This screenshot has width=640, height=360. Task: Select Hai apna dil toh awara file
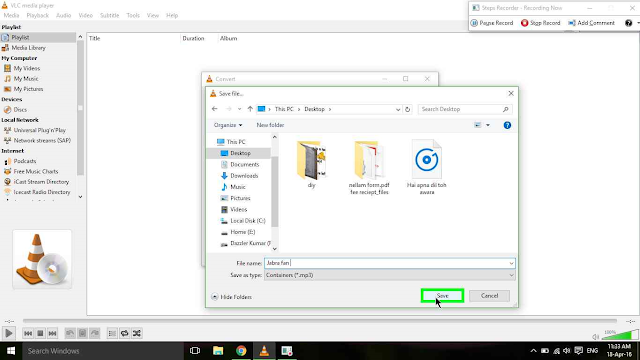click(427, 168)
